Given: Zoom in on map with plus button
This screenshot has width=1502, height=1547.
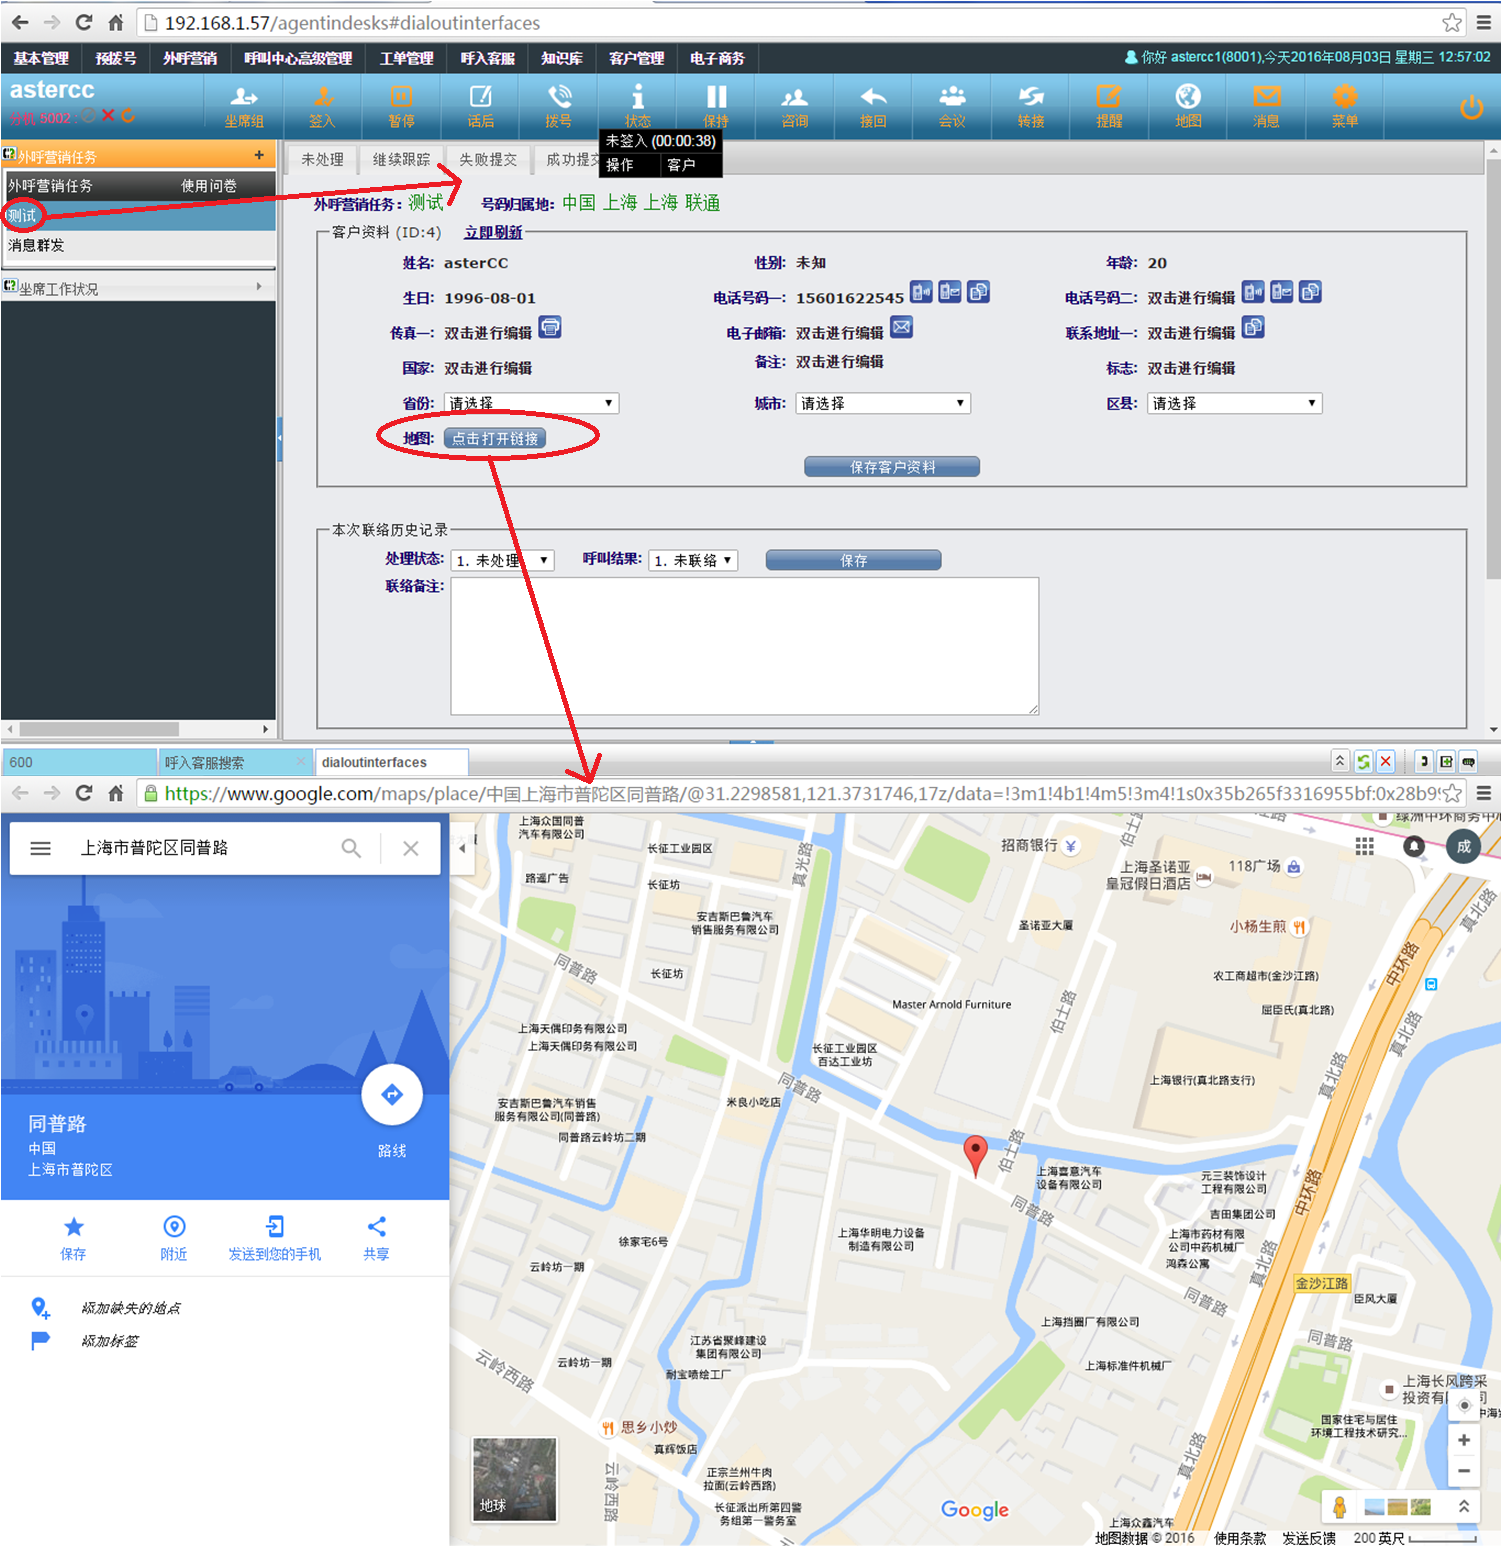Looking at the screenshot, I should pos(1463,1440).
